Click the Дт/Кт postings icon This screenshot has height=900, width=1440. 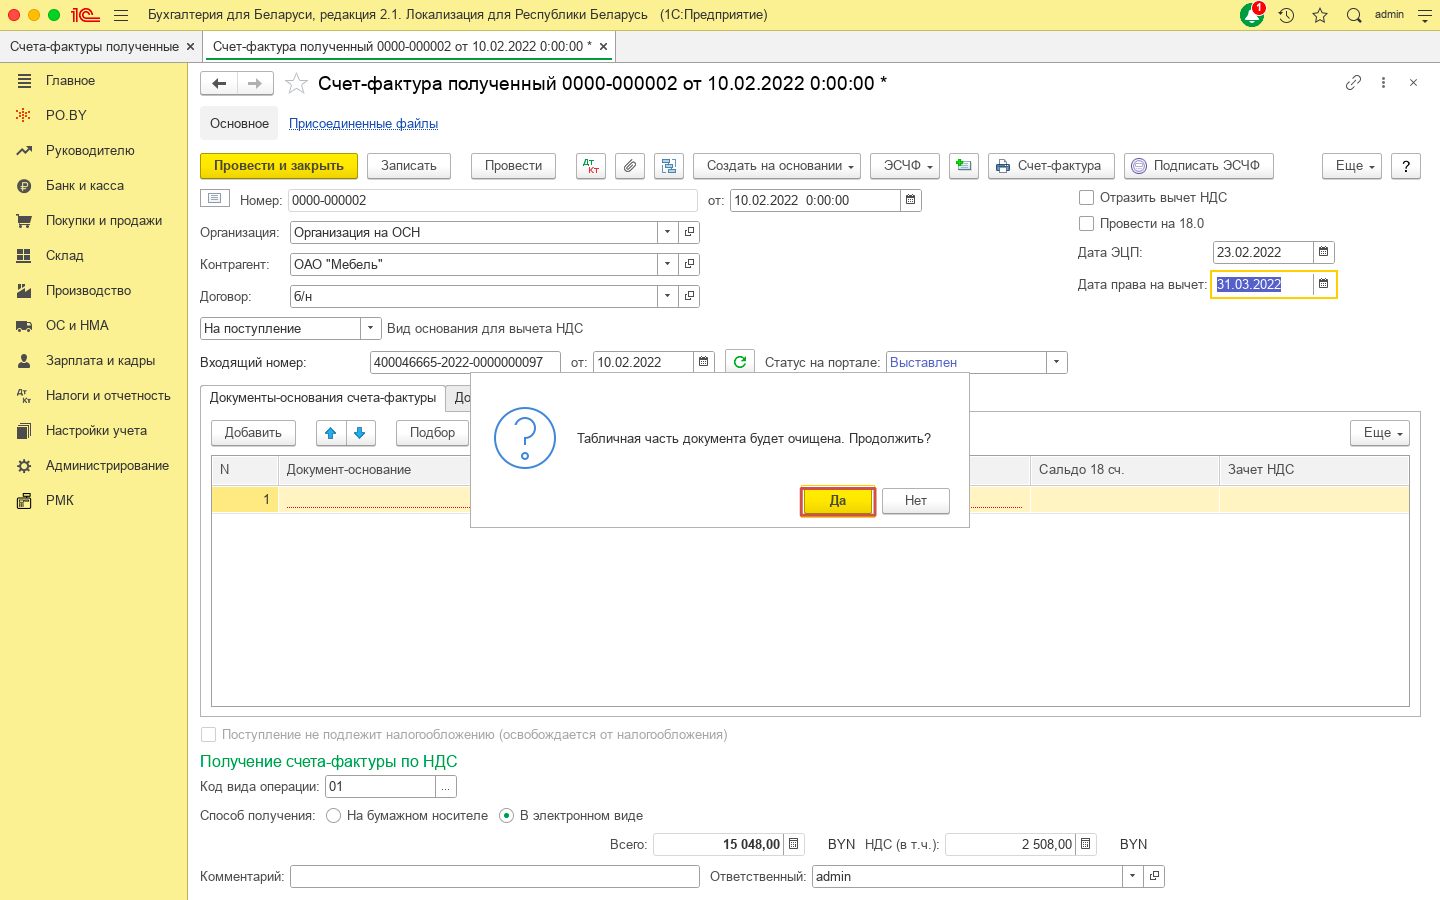click(591, 166)
